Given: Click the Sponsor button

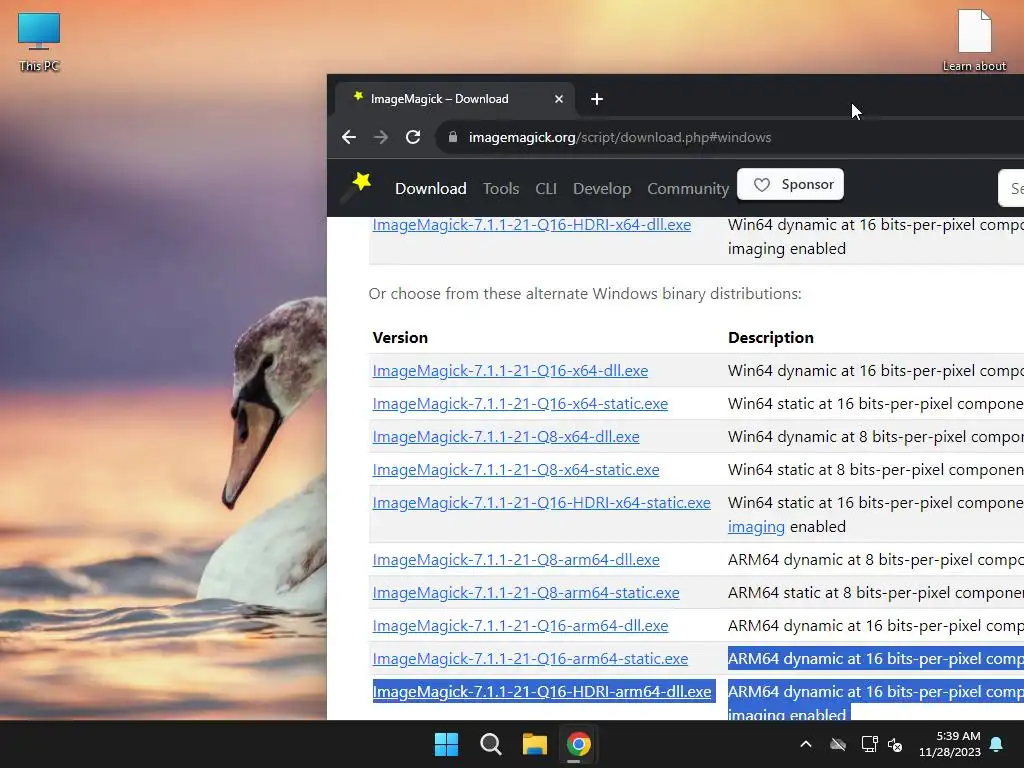Looking at the screenshot, I should point(790,185).
